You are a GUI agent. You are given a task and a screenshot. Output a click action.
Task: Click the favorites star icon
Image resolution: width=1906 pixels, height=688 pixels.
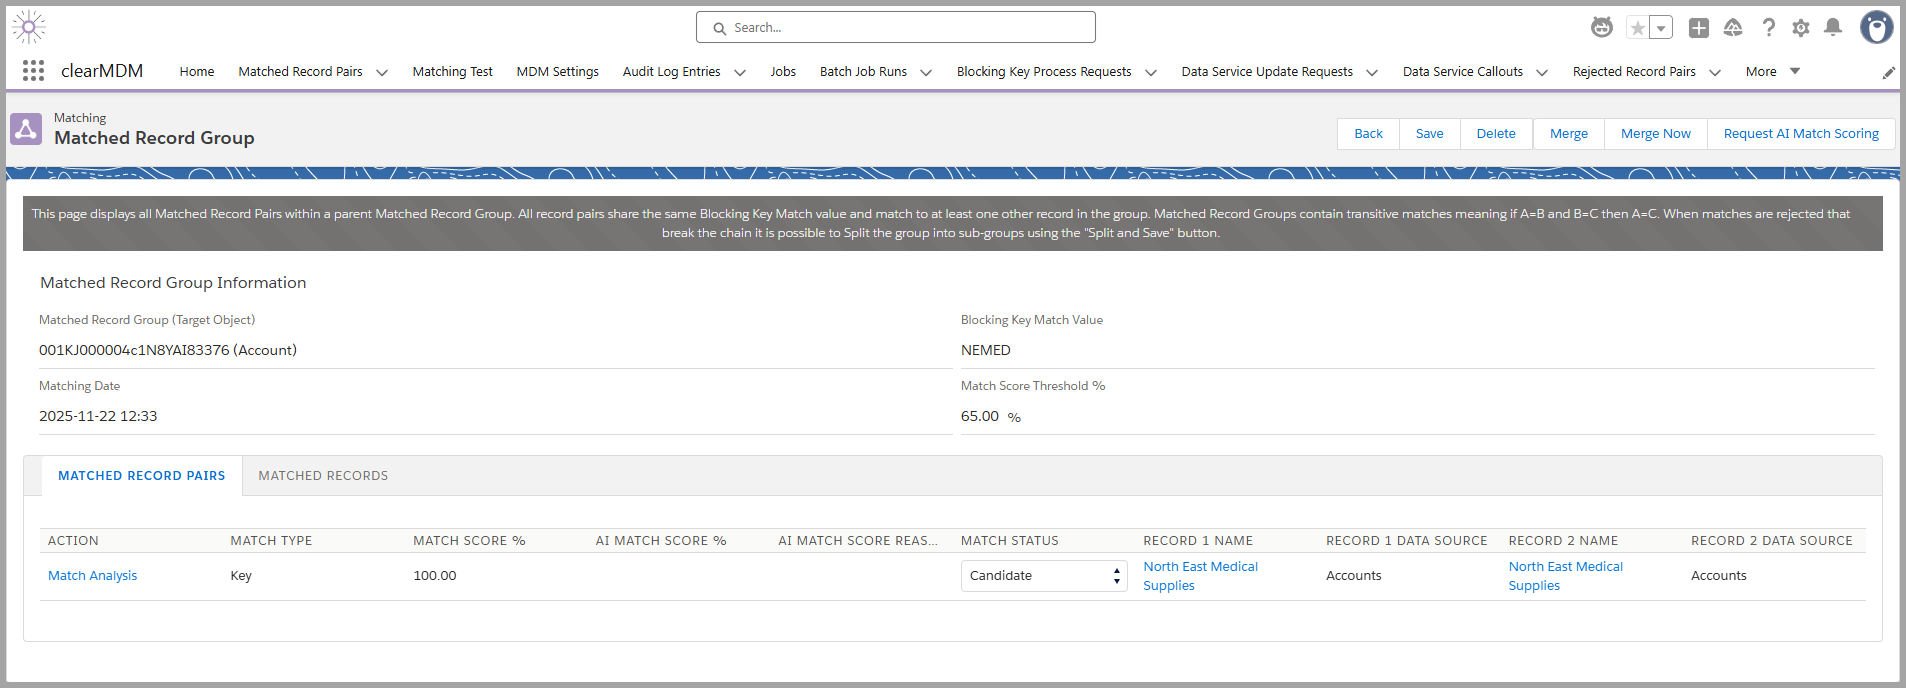click(x=1637, y=28)
